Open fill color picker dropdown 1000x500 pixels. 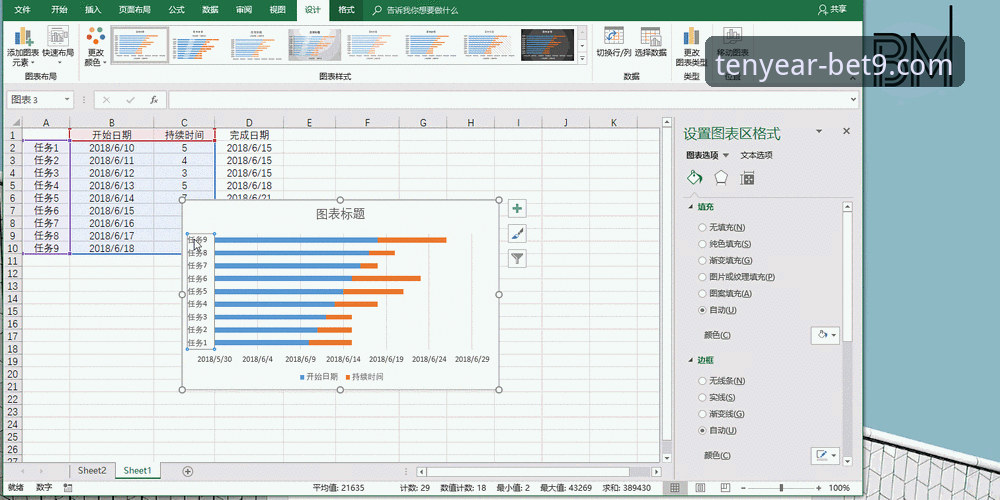(825, 335)
